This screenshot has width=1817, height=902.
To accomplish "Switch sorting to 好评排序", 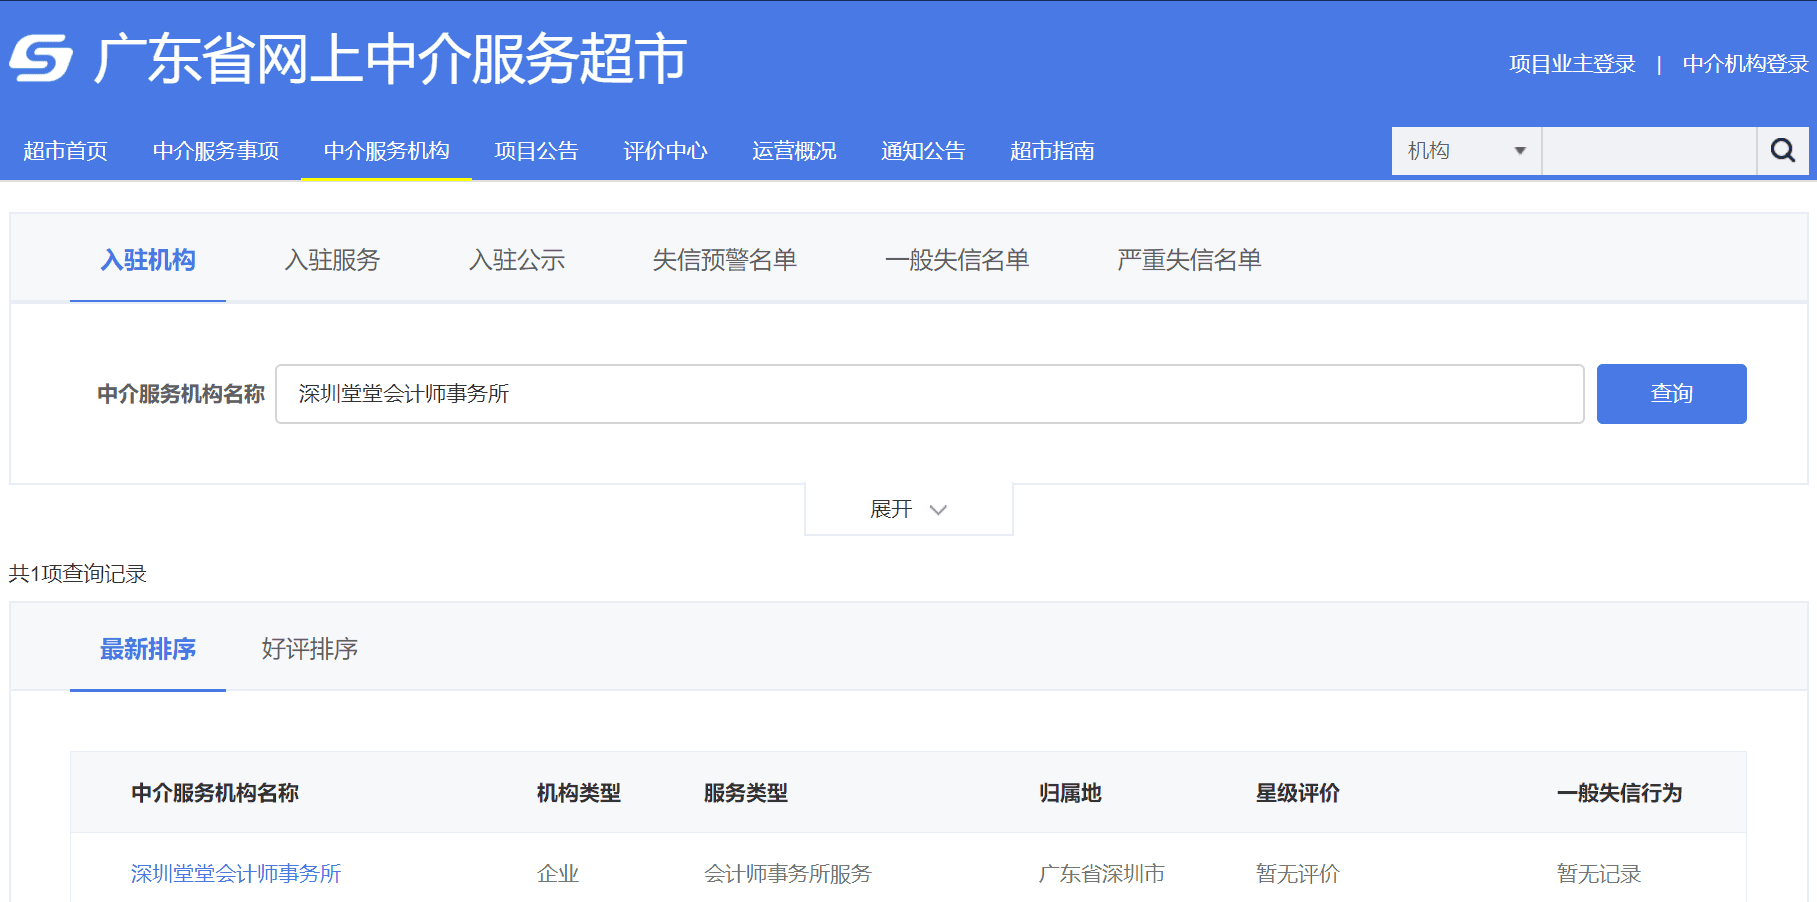I will pos(308,649).
